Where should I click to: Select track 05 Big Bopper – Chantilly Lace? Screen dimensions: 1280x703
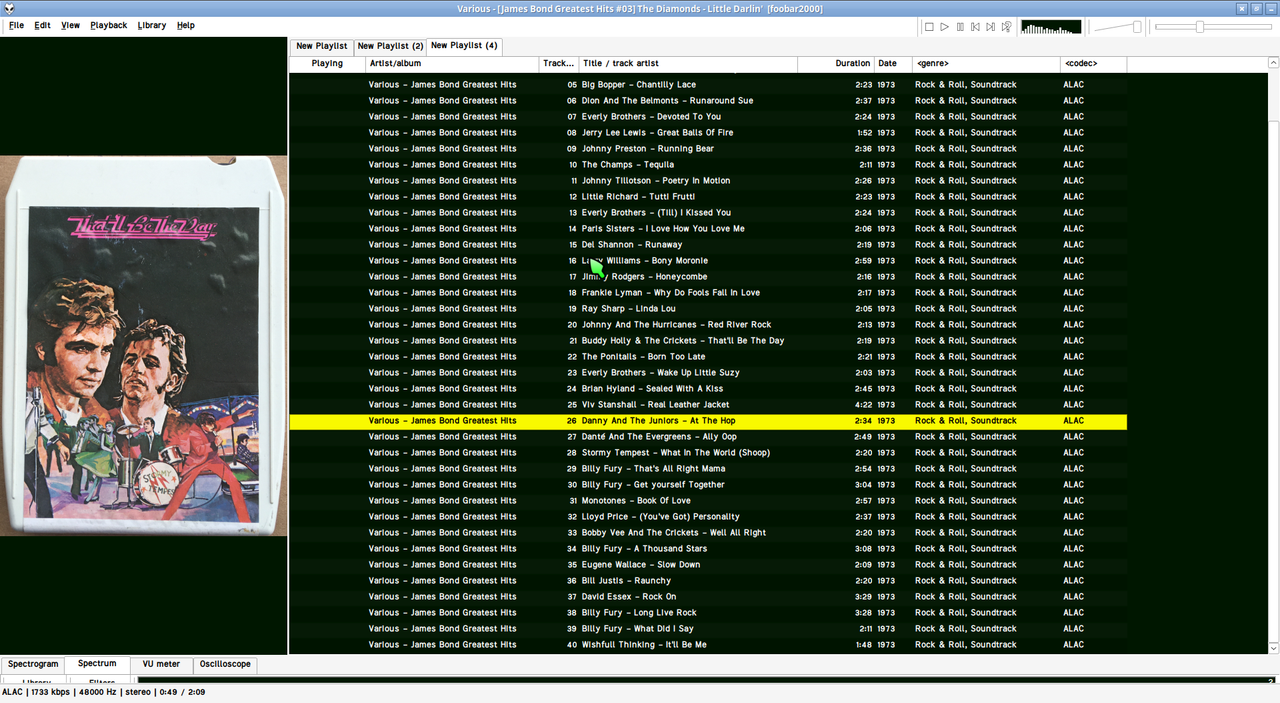pyautogui.click(x=708, y=85)
